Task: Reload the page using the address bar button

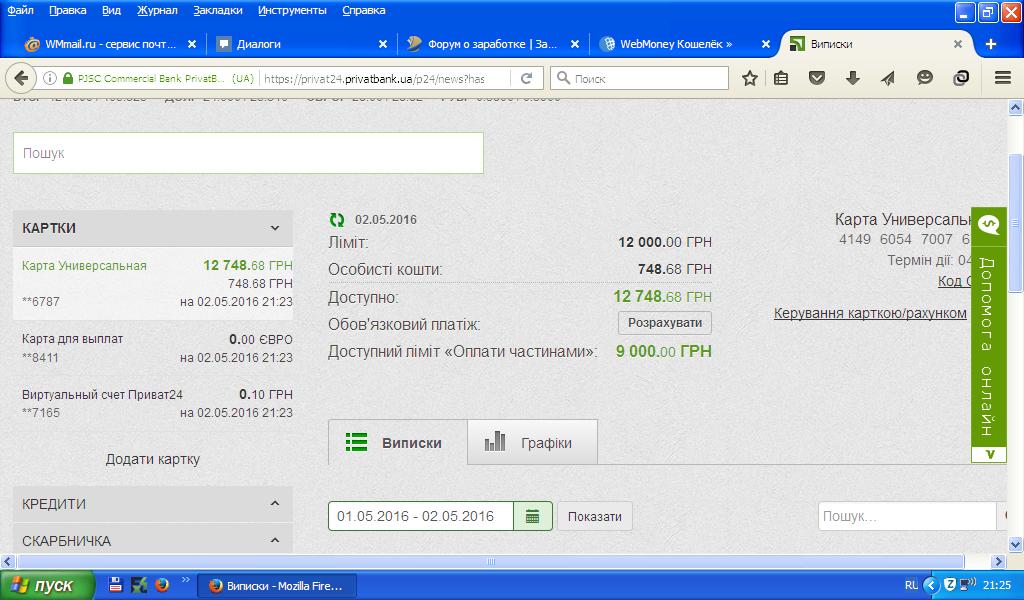Action: tap(527, 78)
